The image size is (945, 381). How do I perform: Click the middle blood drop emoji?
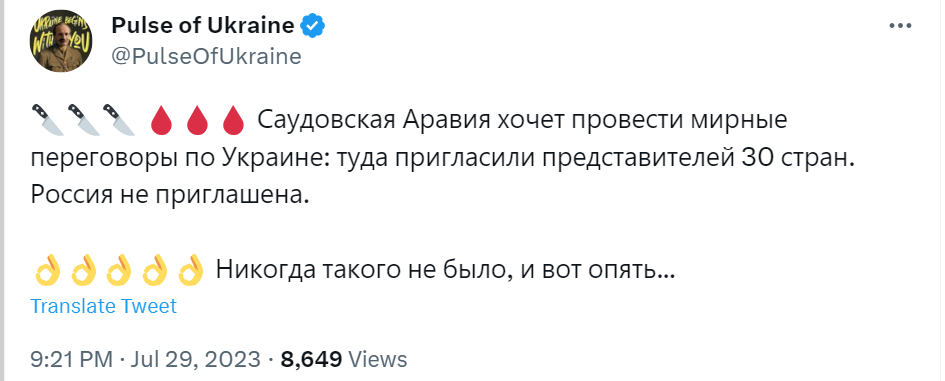click(x=195, y=120)
